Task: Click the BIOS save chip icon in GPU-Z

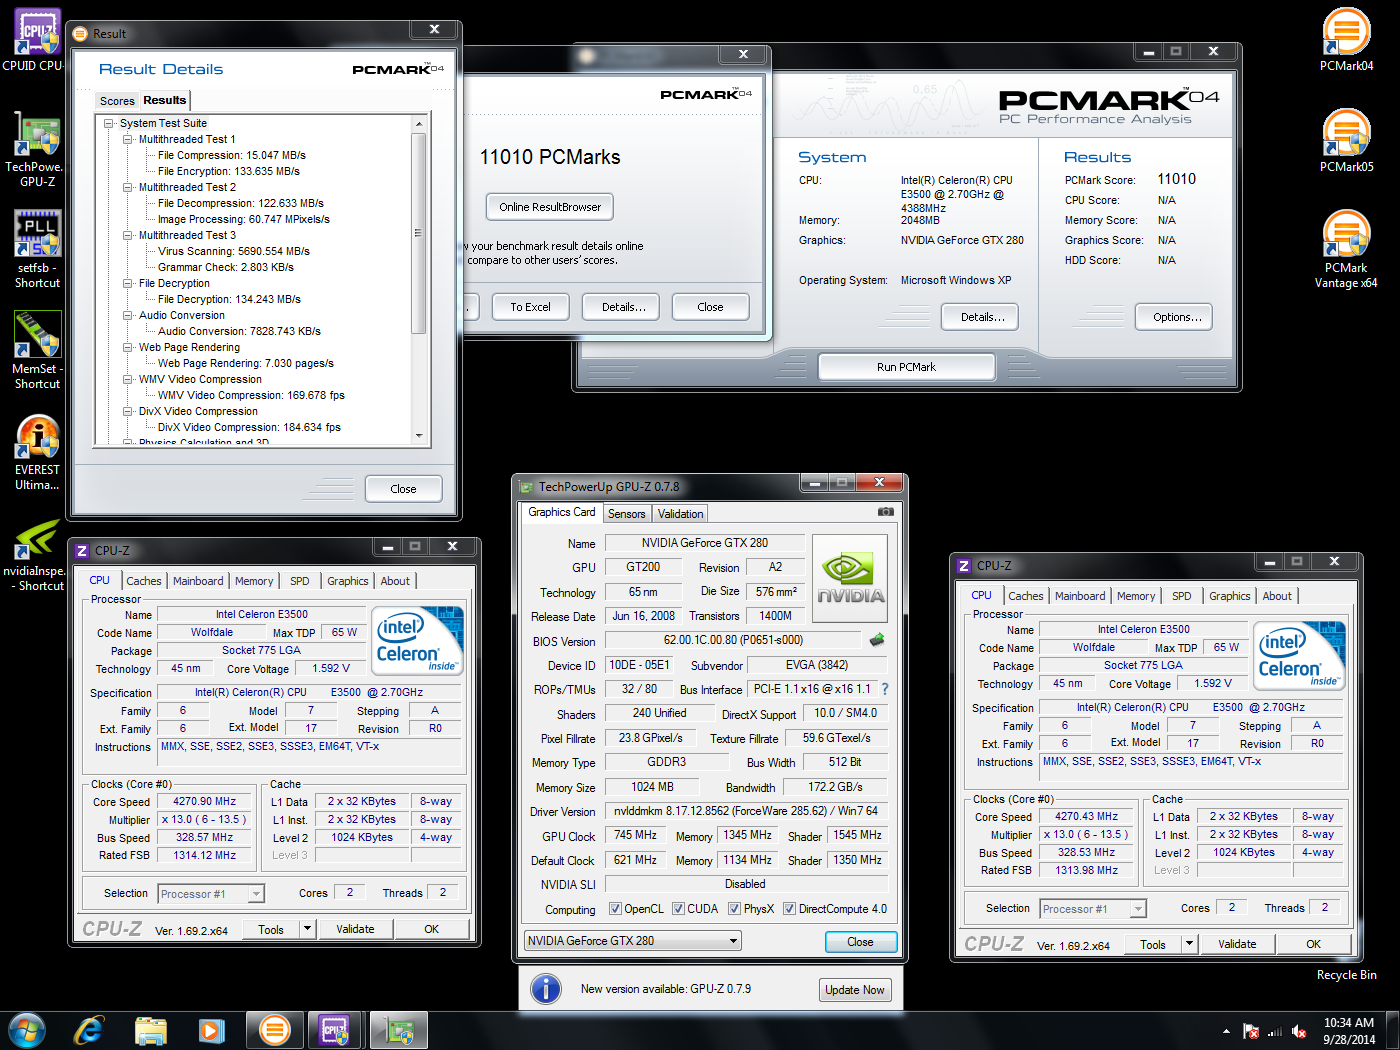Action: [x=877, y=639]
